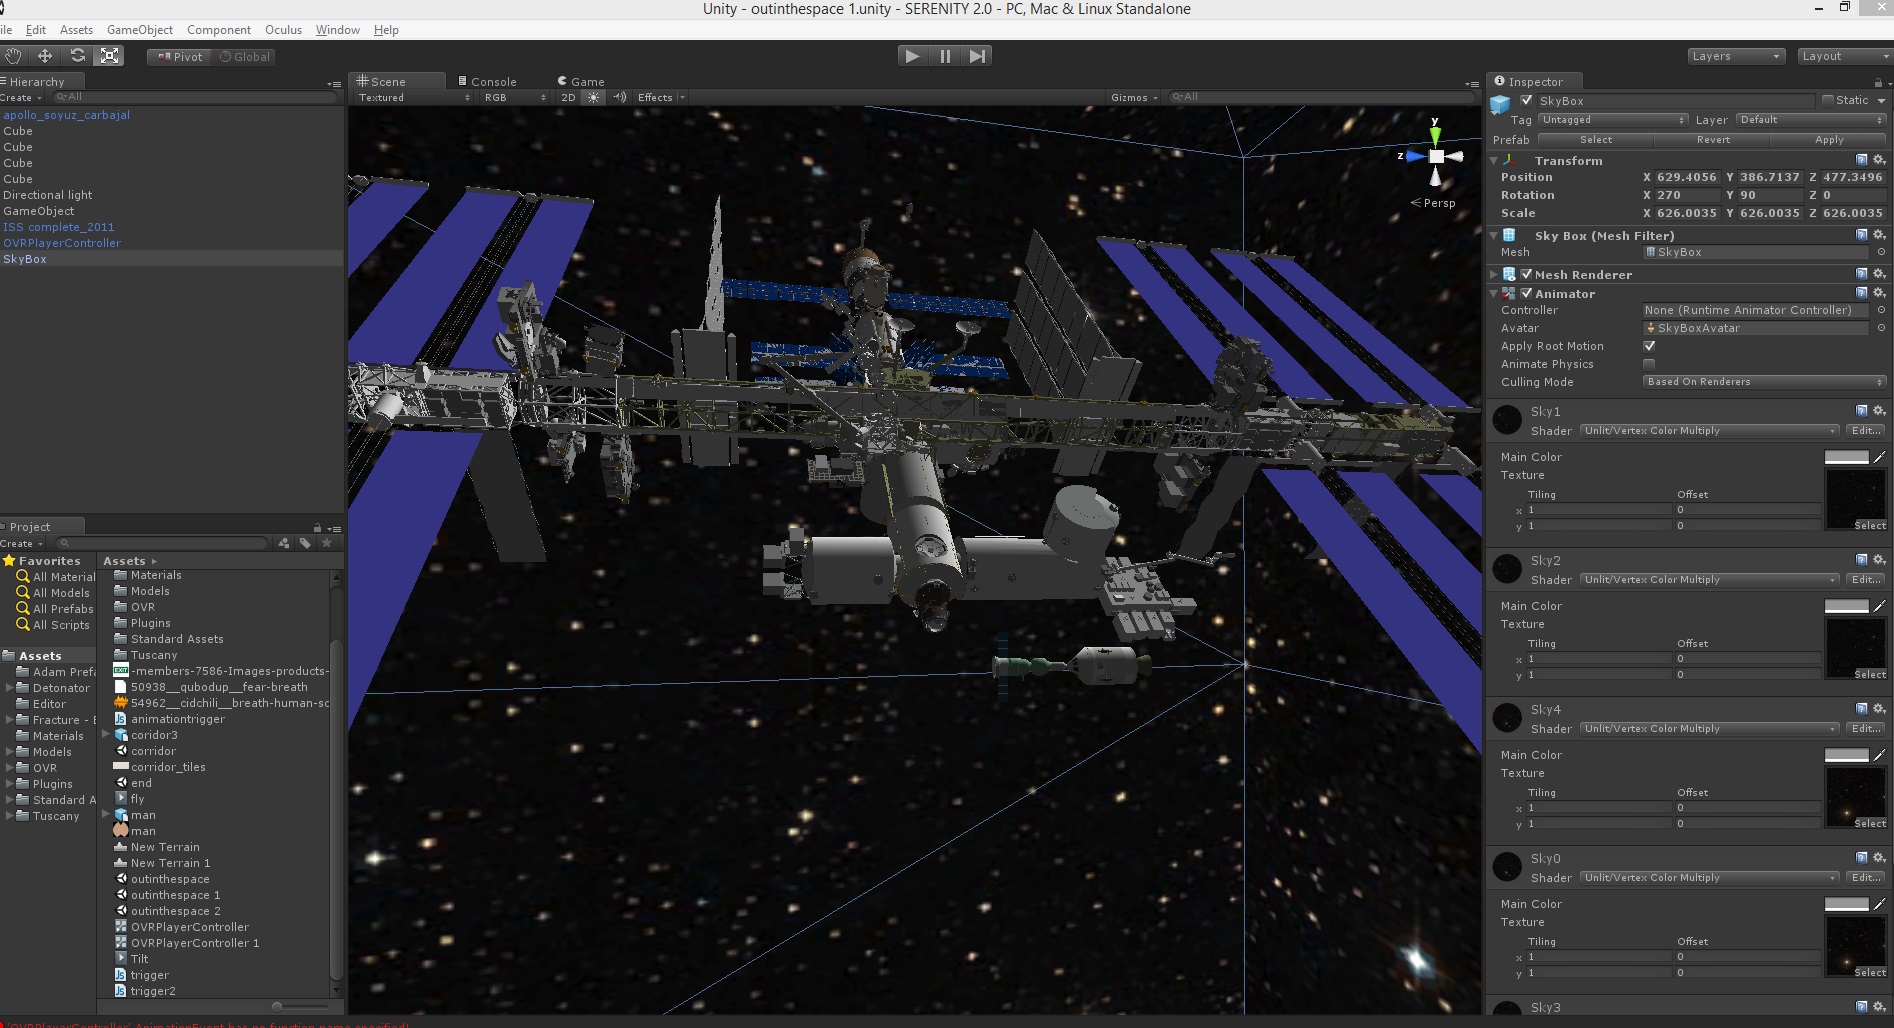Open Textured draw mode dropdown
This screenshot has width=1894, height=1028.
[414, 97]
